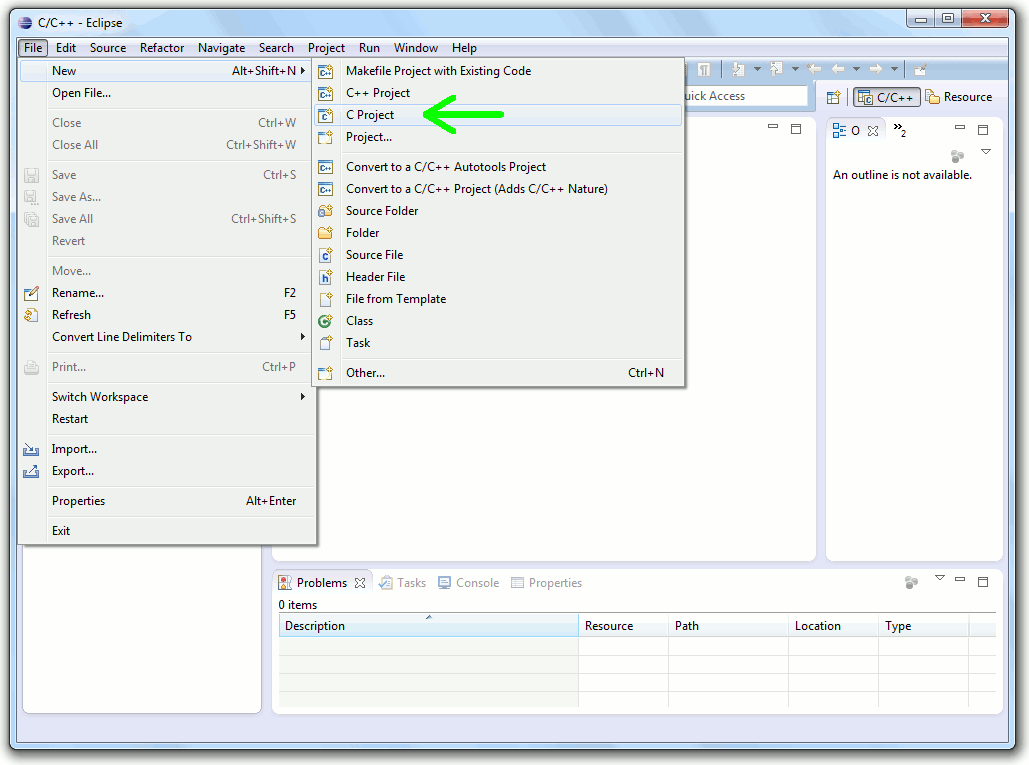1029x765 pixels.
Task: Open Back history dropdown arrow
Action: pyautogui.click(x=856, y=69)
